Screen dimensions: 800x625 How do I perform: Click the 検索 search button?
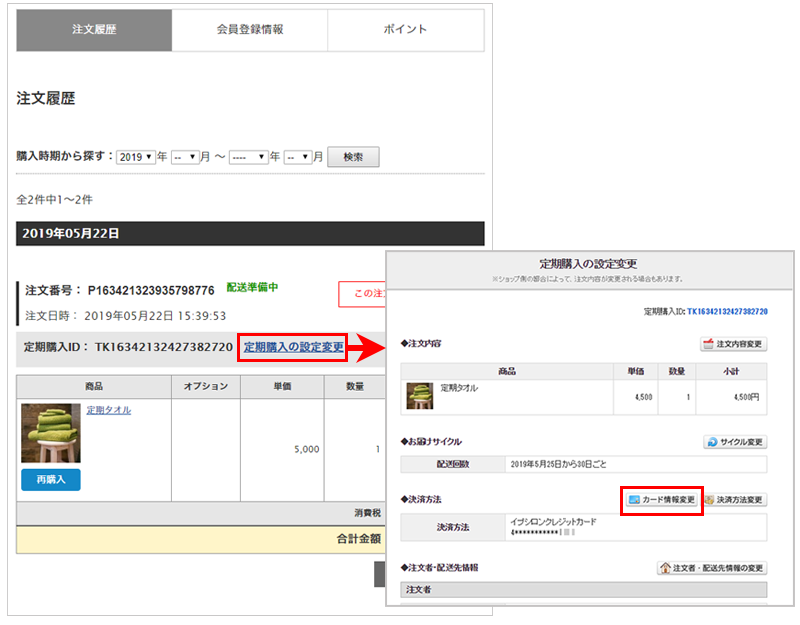pos(353,157)
